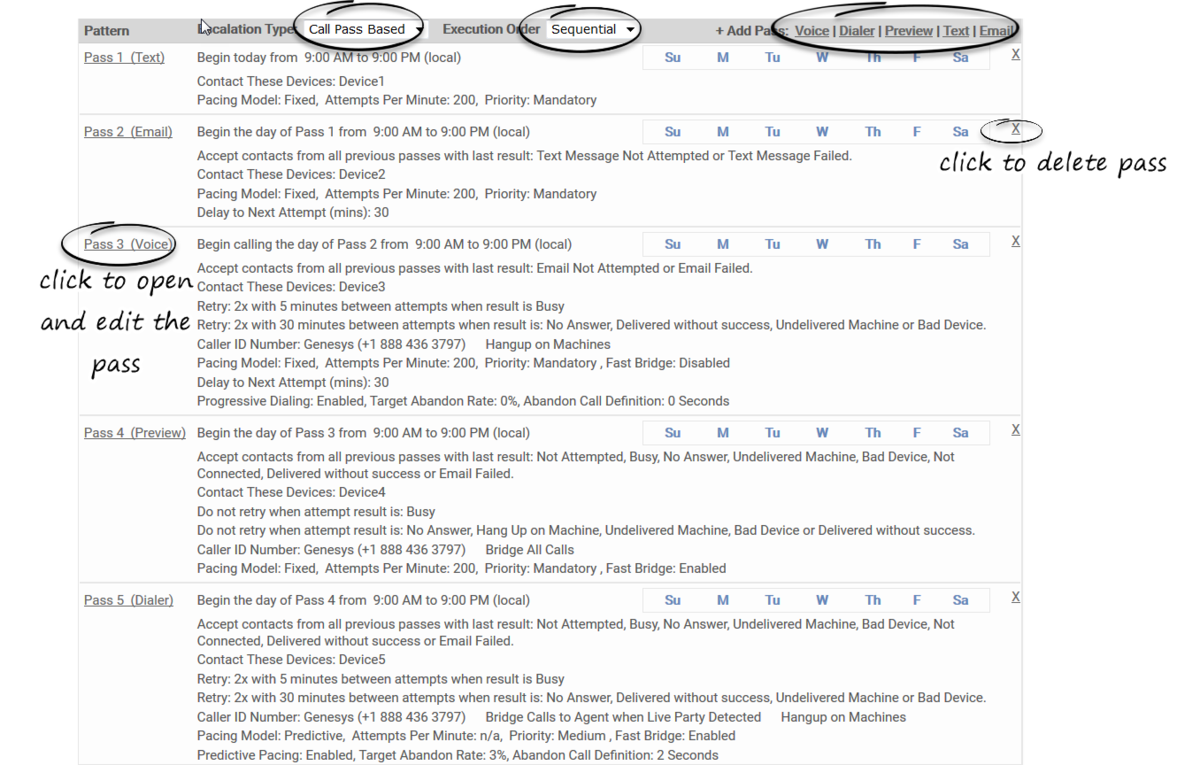Toggle Wednesday for Pass 2

click(822, 132)
